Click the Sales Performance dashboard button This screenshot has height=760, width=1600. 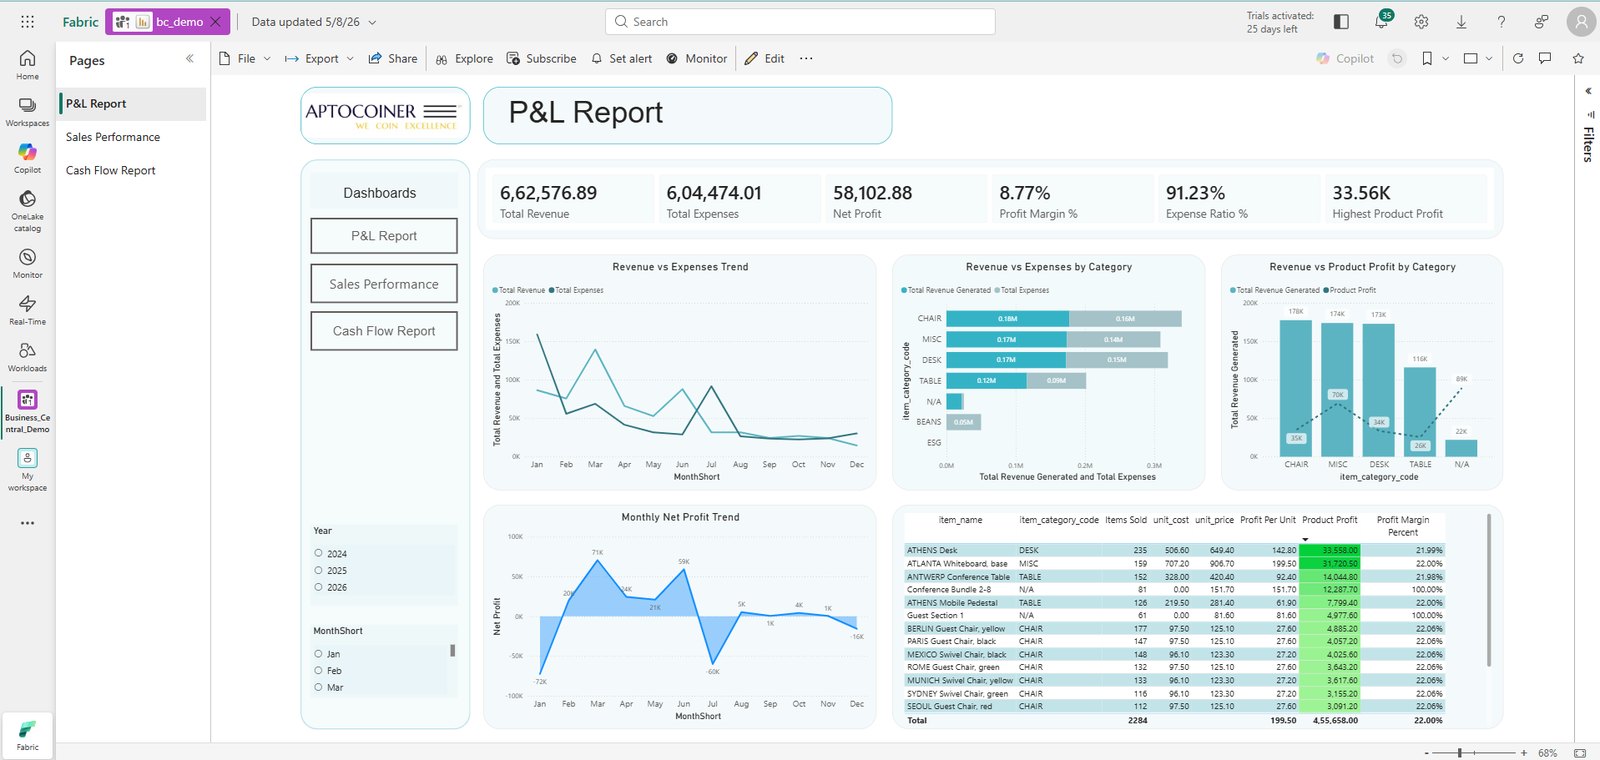[x=384, y=284]
